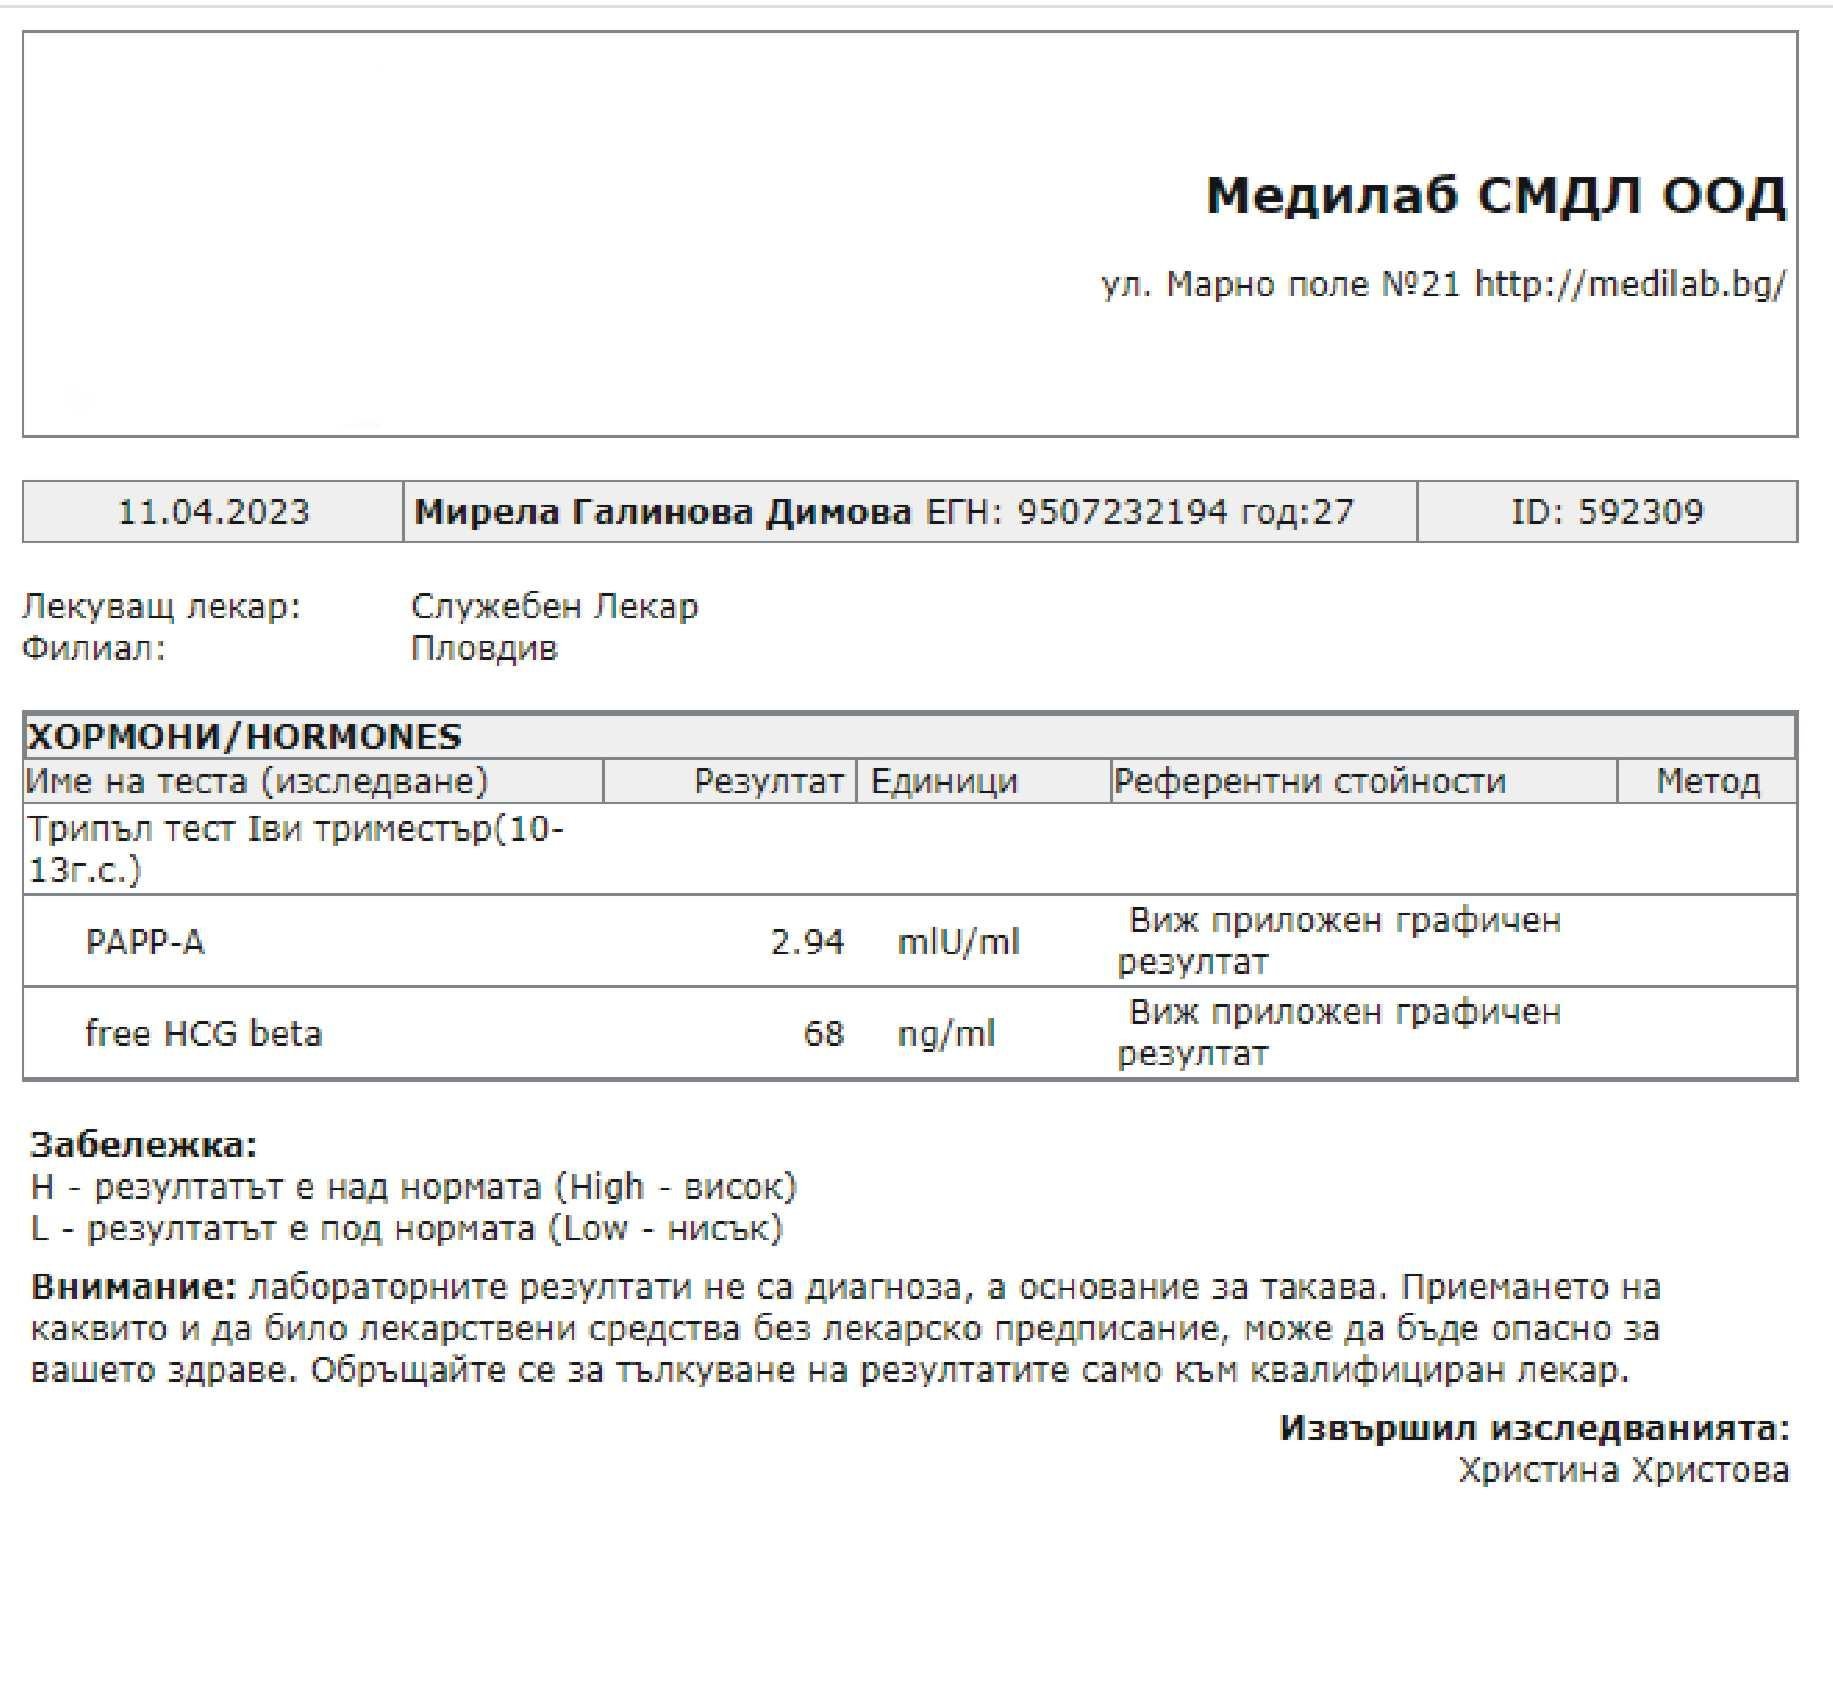Click the Забележка note heading

(144, 1144)
